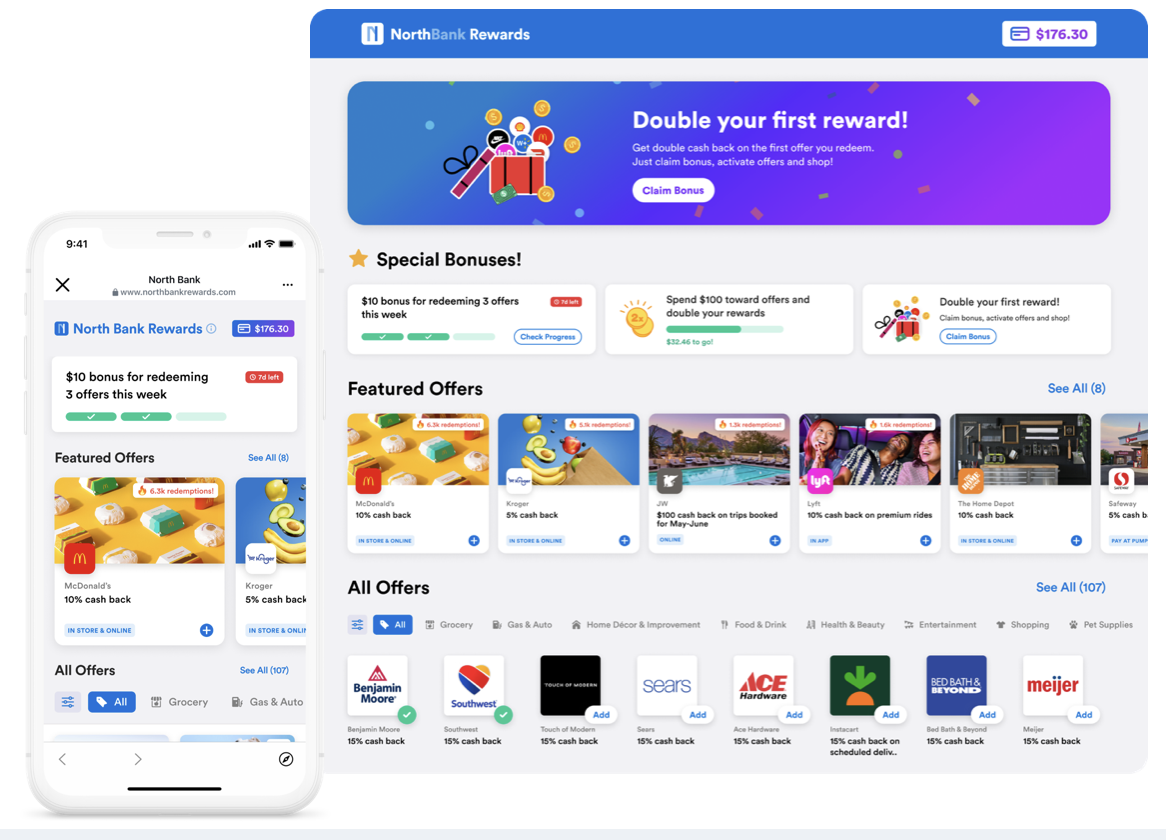Toggle the Southwest added checkmark
Image resolution: width=1166 pixels, height=840 pixels.
pos(503,714)
